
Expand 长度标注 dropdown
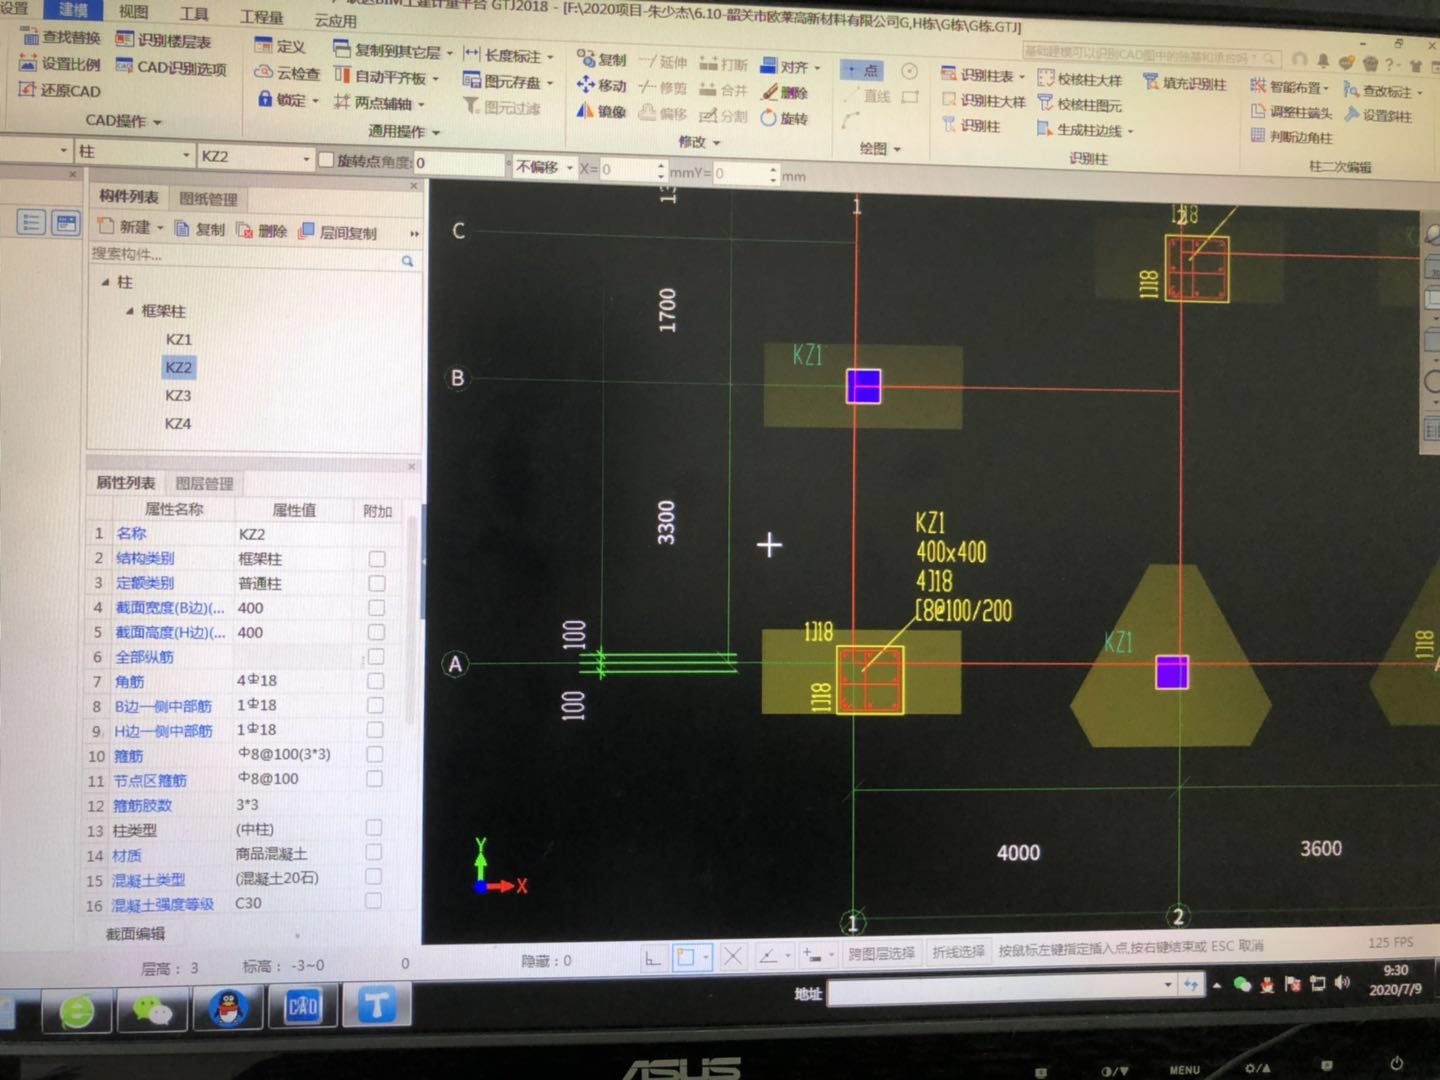[x=550, y=57]
